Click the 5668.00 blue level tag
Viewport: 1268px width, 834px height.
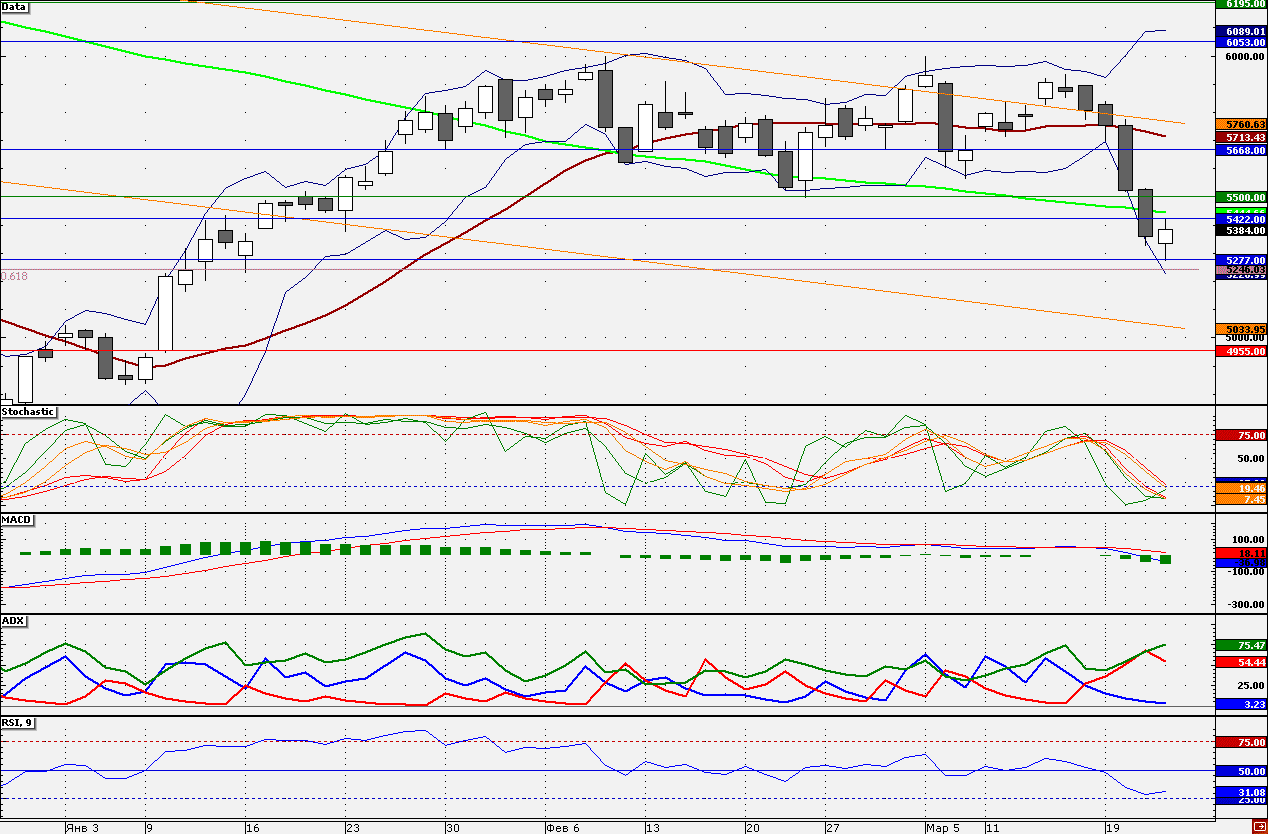coord(1241,150)
